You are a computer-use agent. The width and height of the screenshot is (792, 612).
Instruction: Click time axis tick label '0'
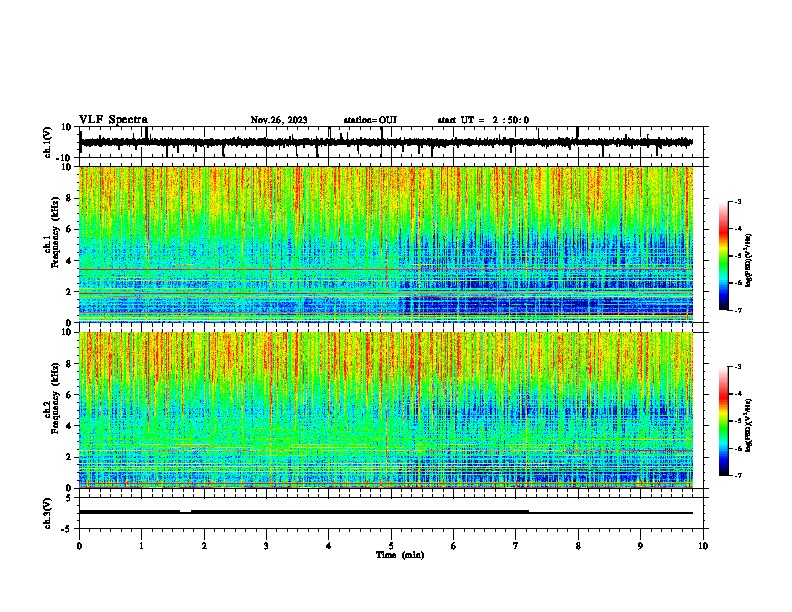point(79,546)
